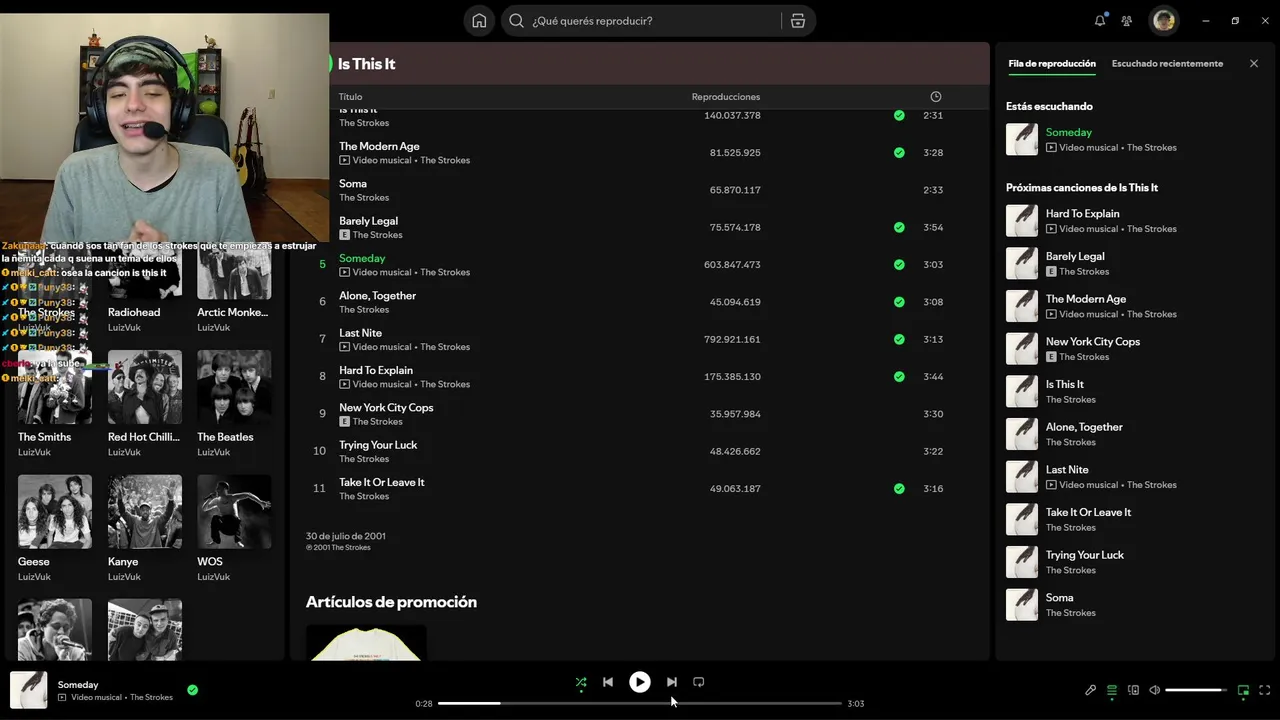The width and height of the screenshot is (1280, 720).
Task: Click "Reproducciones" column header
Action: coord(726,97)
